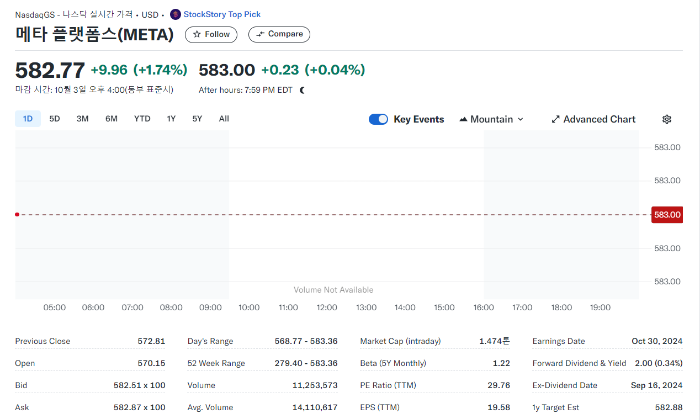Click the Market Cap (intraday) label
700x420 pixels.
point(400,341)
